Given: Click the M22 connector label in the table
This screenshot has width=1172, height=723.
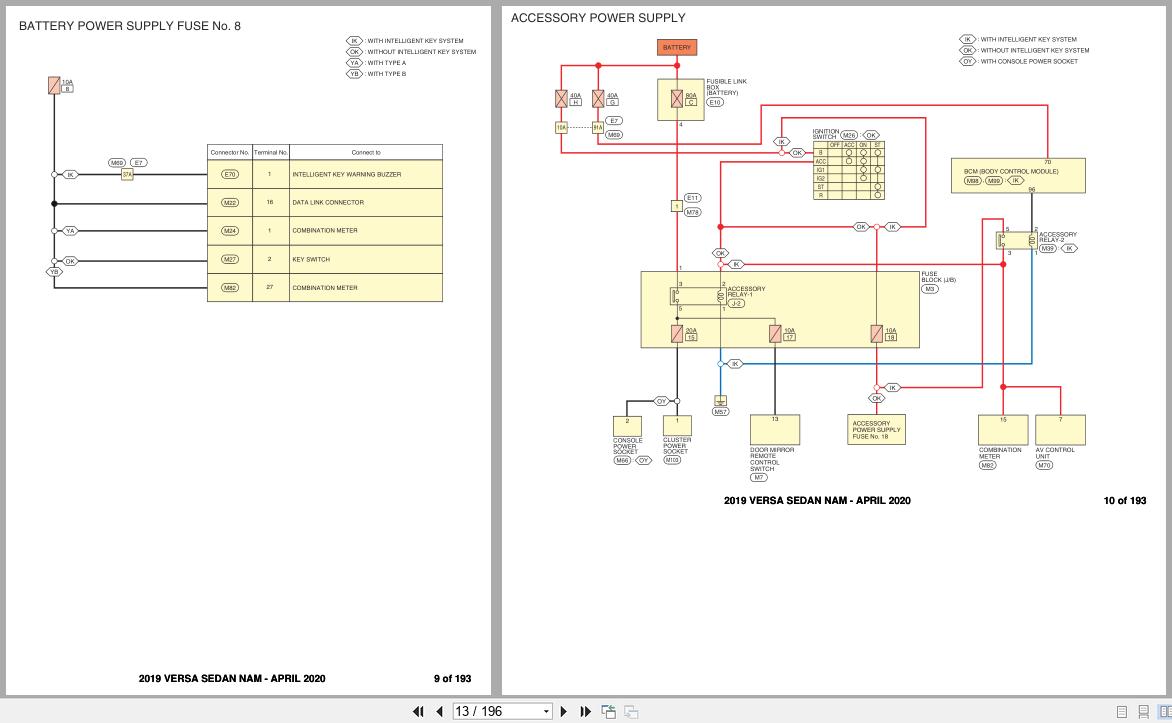Looking at the screenshot, I should (229, 203).
